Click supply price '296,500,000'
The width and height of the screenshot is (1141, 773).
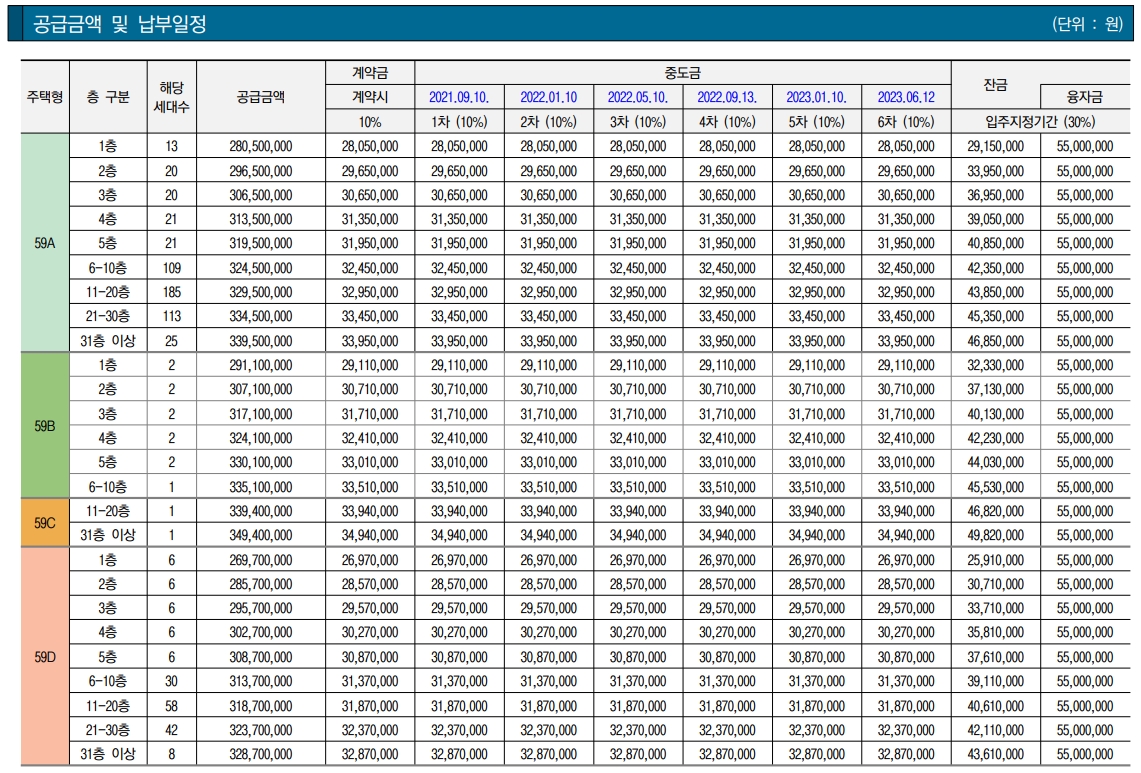pos(261,170)
